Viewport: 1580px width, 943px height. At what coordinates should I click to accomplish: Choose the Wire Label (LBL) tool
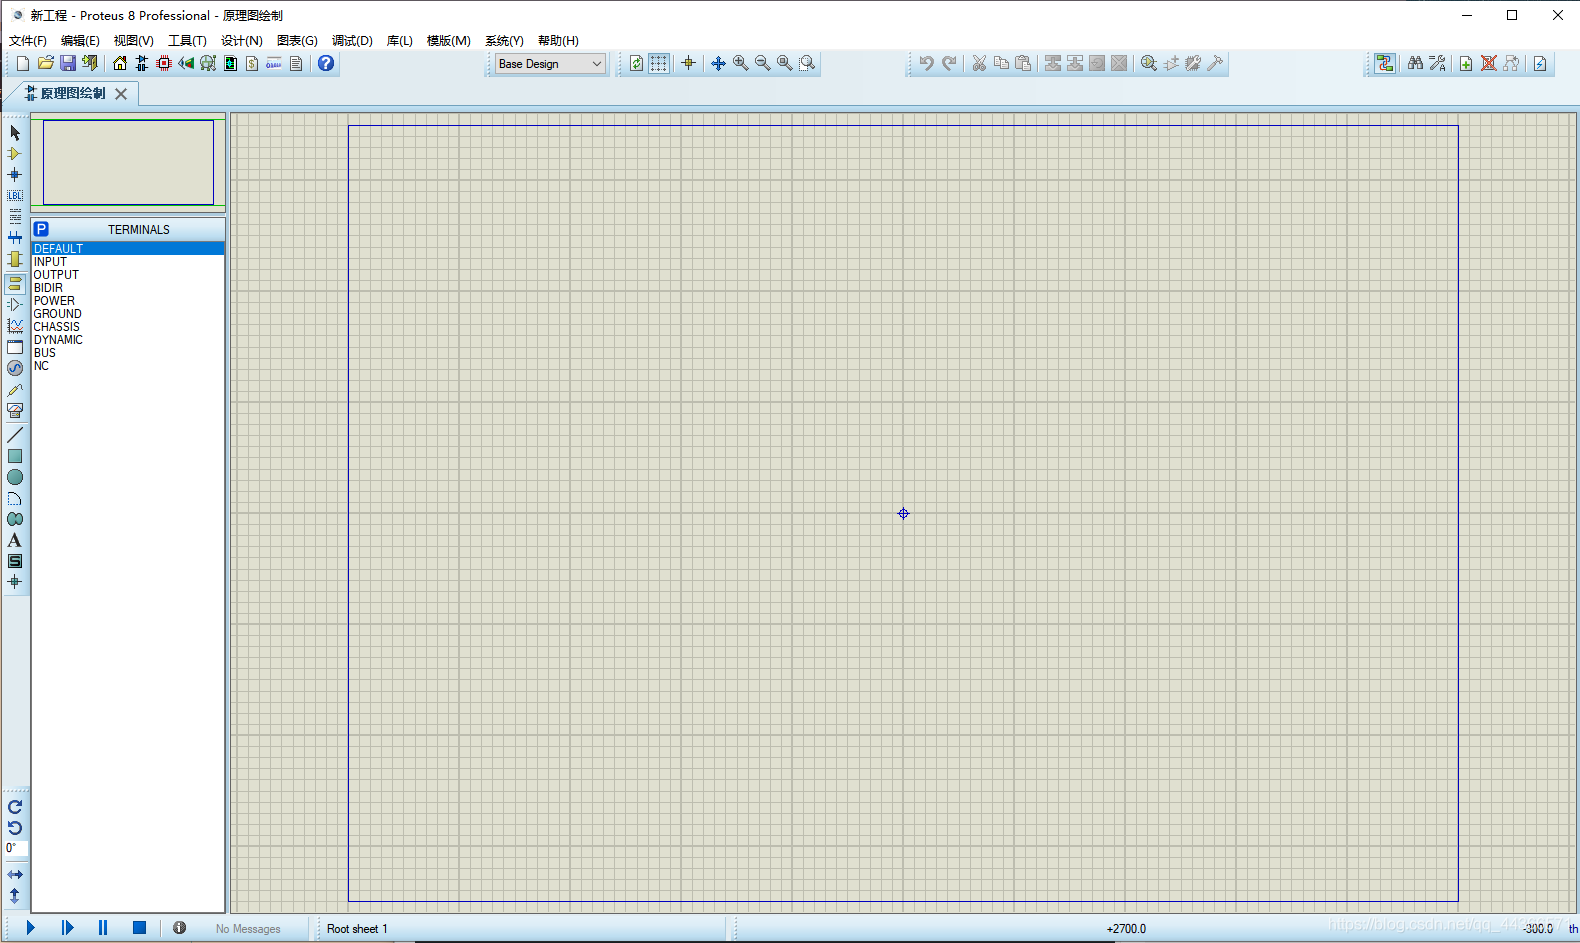15,196
